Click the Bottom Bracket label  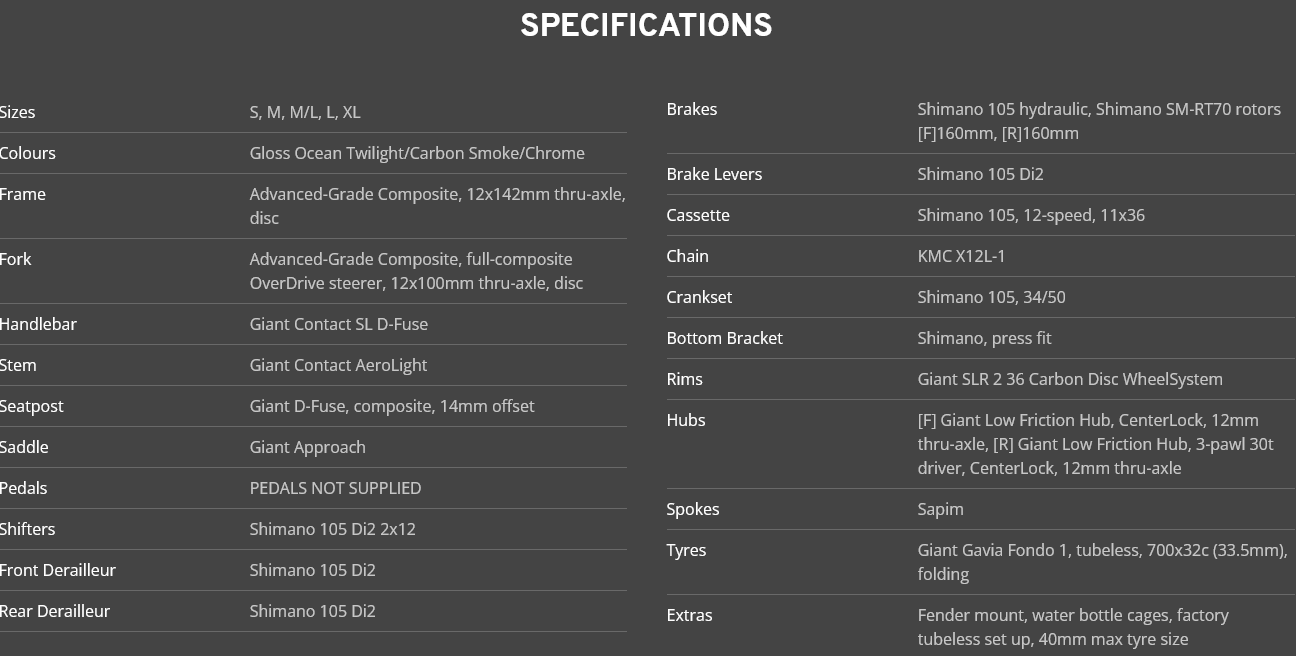coord(724,338)
